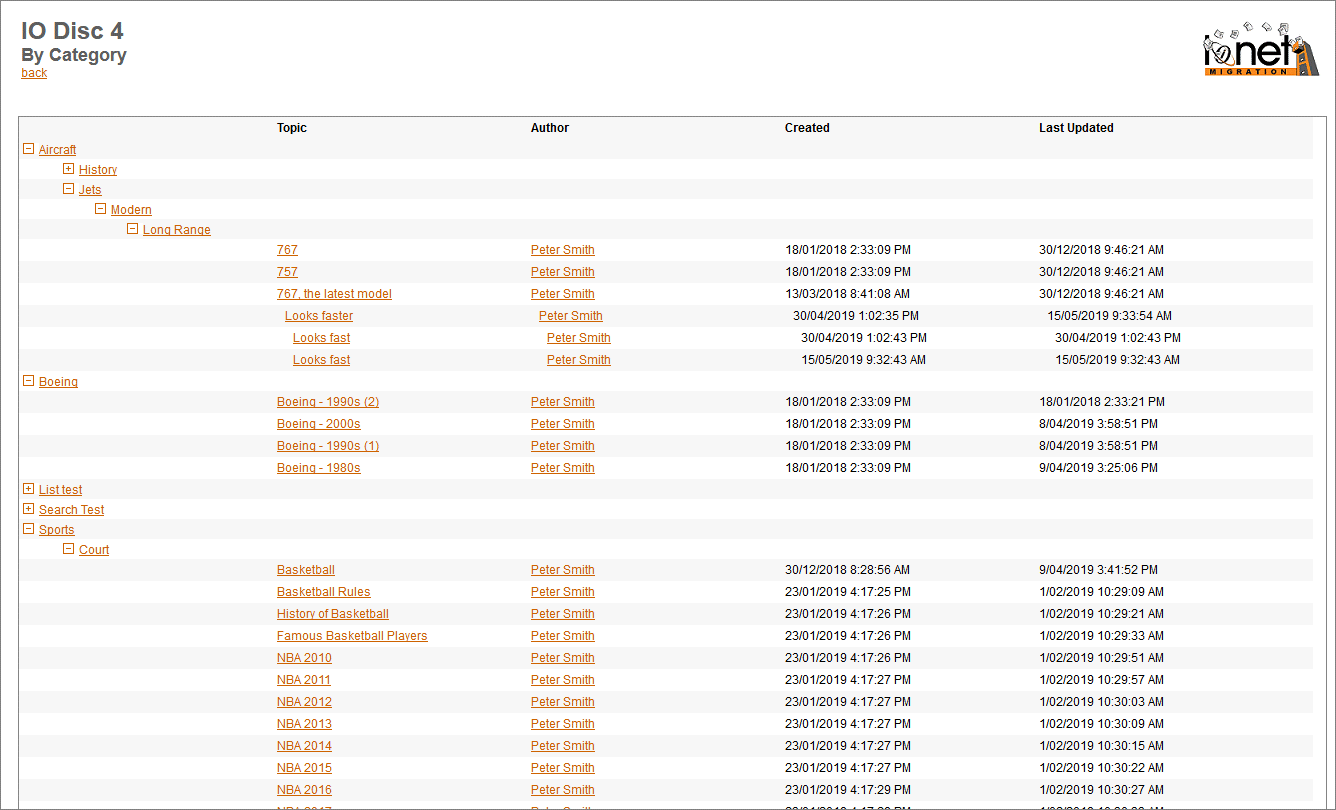1336x810 pixels.
Task: Open '767, the latest model' topic
Action: [x=334, y=294]
